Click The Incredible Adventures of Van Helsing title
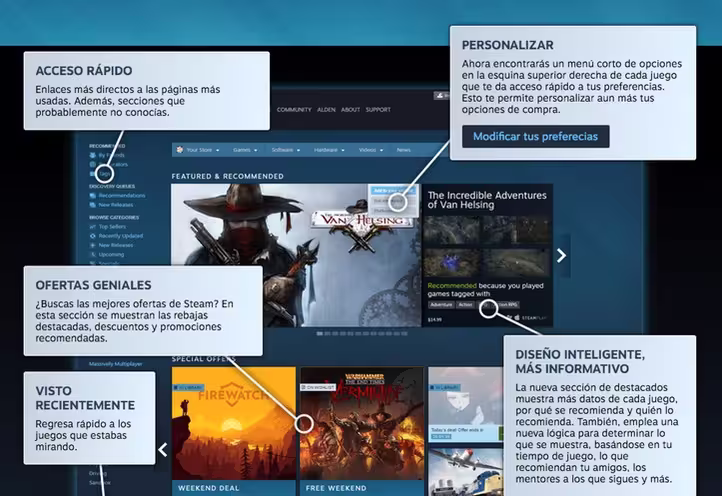The image size is (722, 496). point(487,200)
